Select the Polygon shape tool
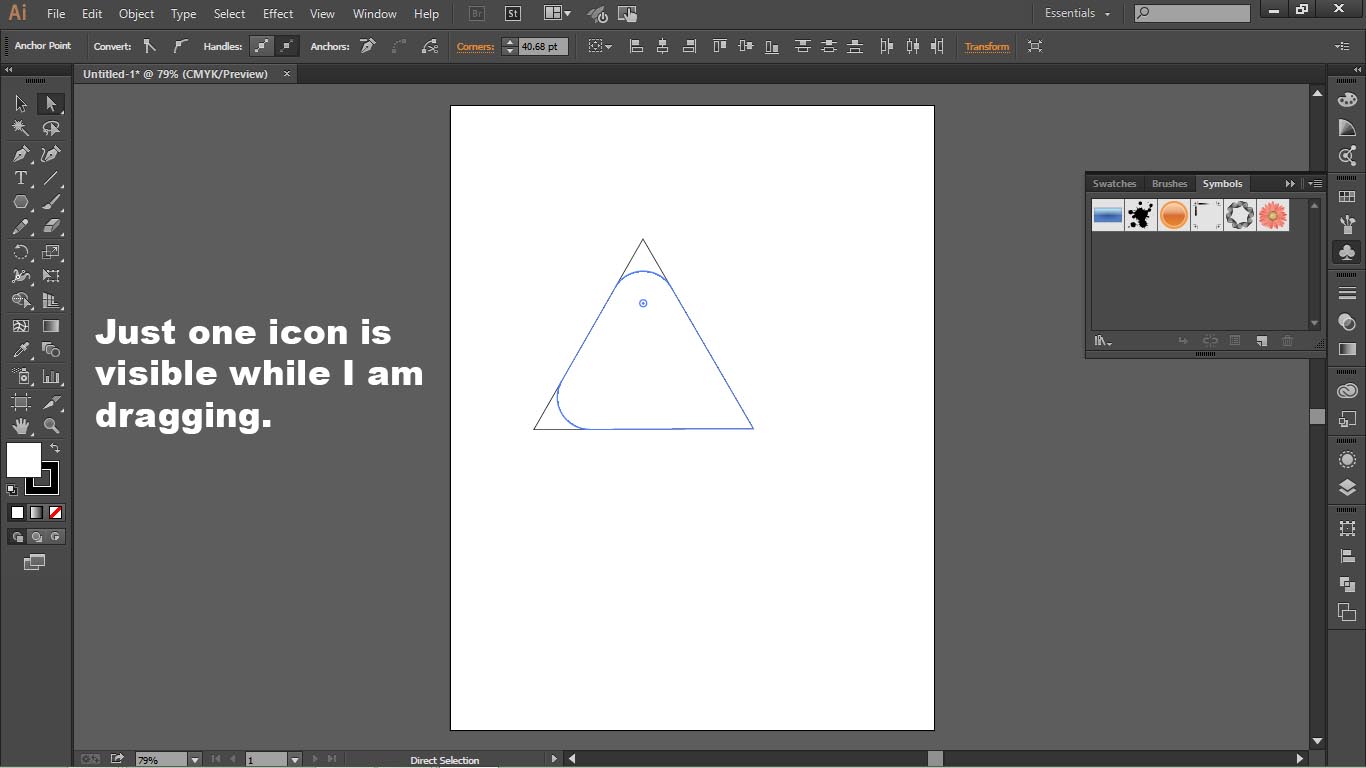Viewport: 1366px width, 768px height. pos(21,202)
